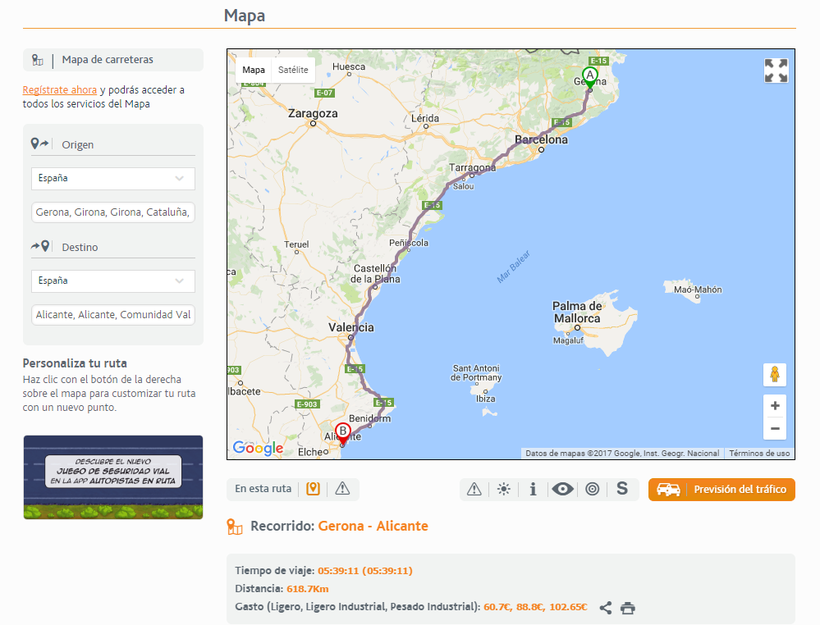Share the route via share icon
Image resolution: width=820 pixels, height=625 pixels.
(606, 607)
